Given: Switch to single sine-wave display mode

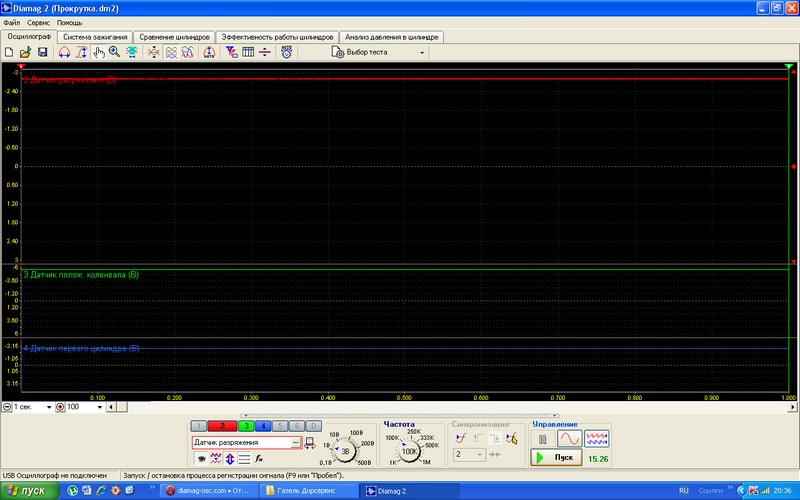Looking at the screenshot, I should coord(569,439).
